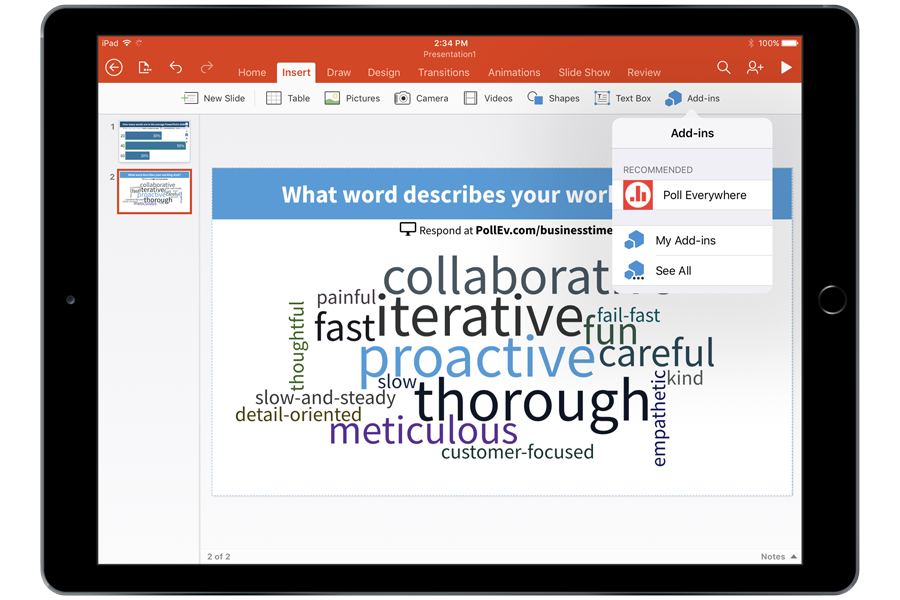900x600 pixels.
Task: Redo the last undone action
Action: (x=207, y=67)
